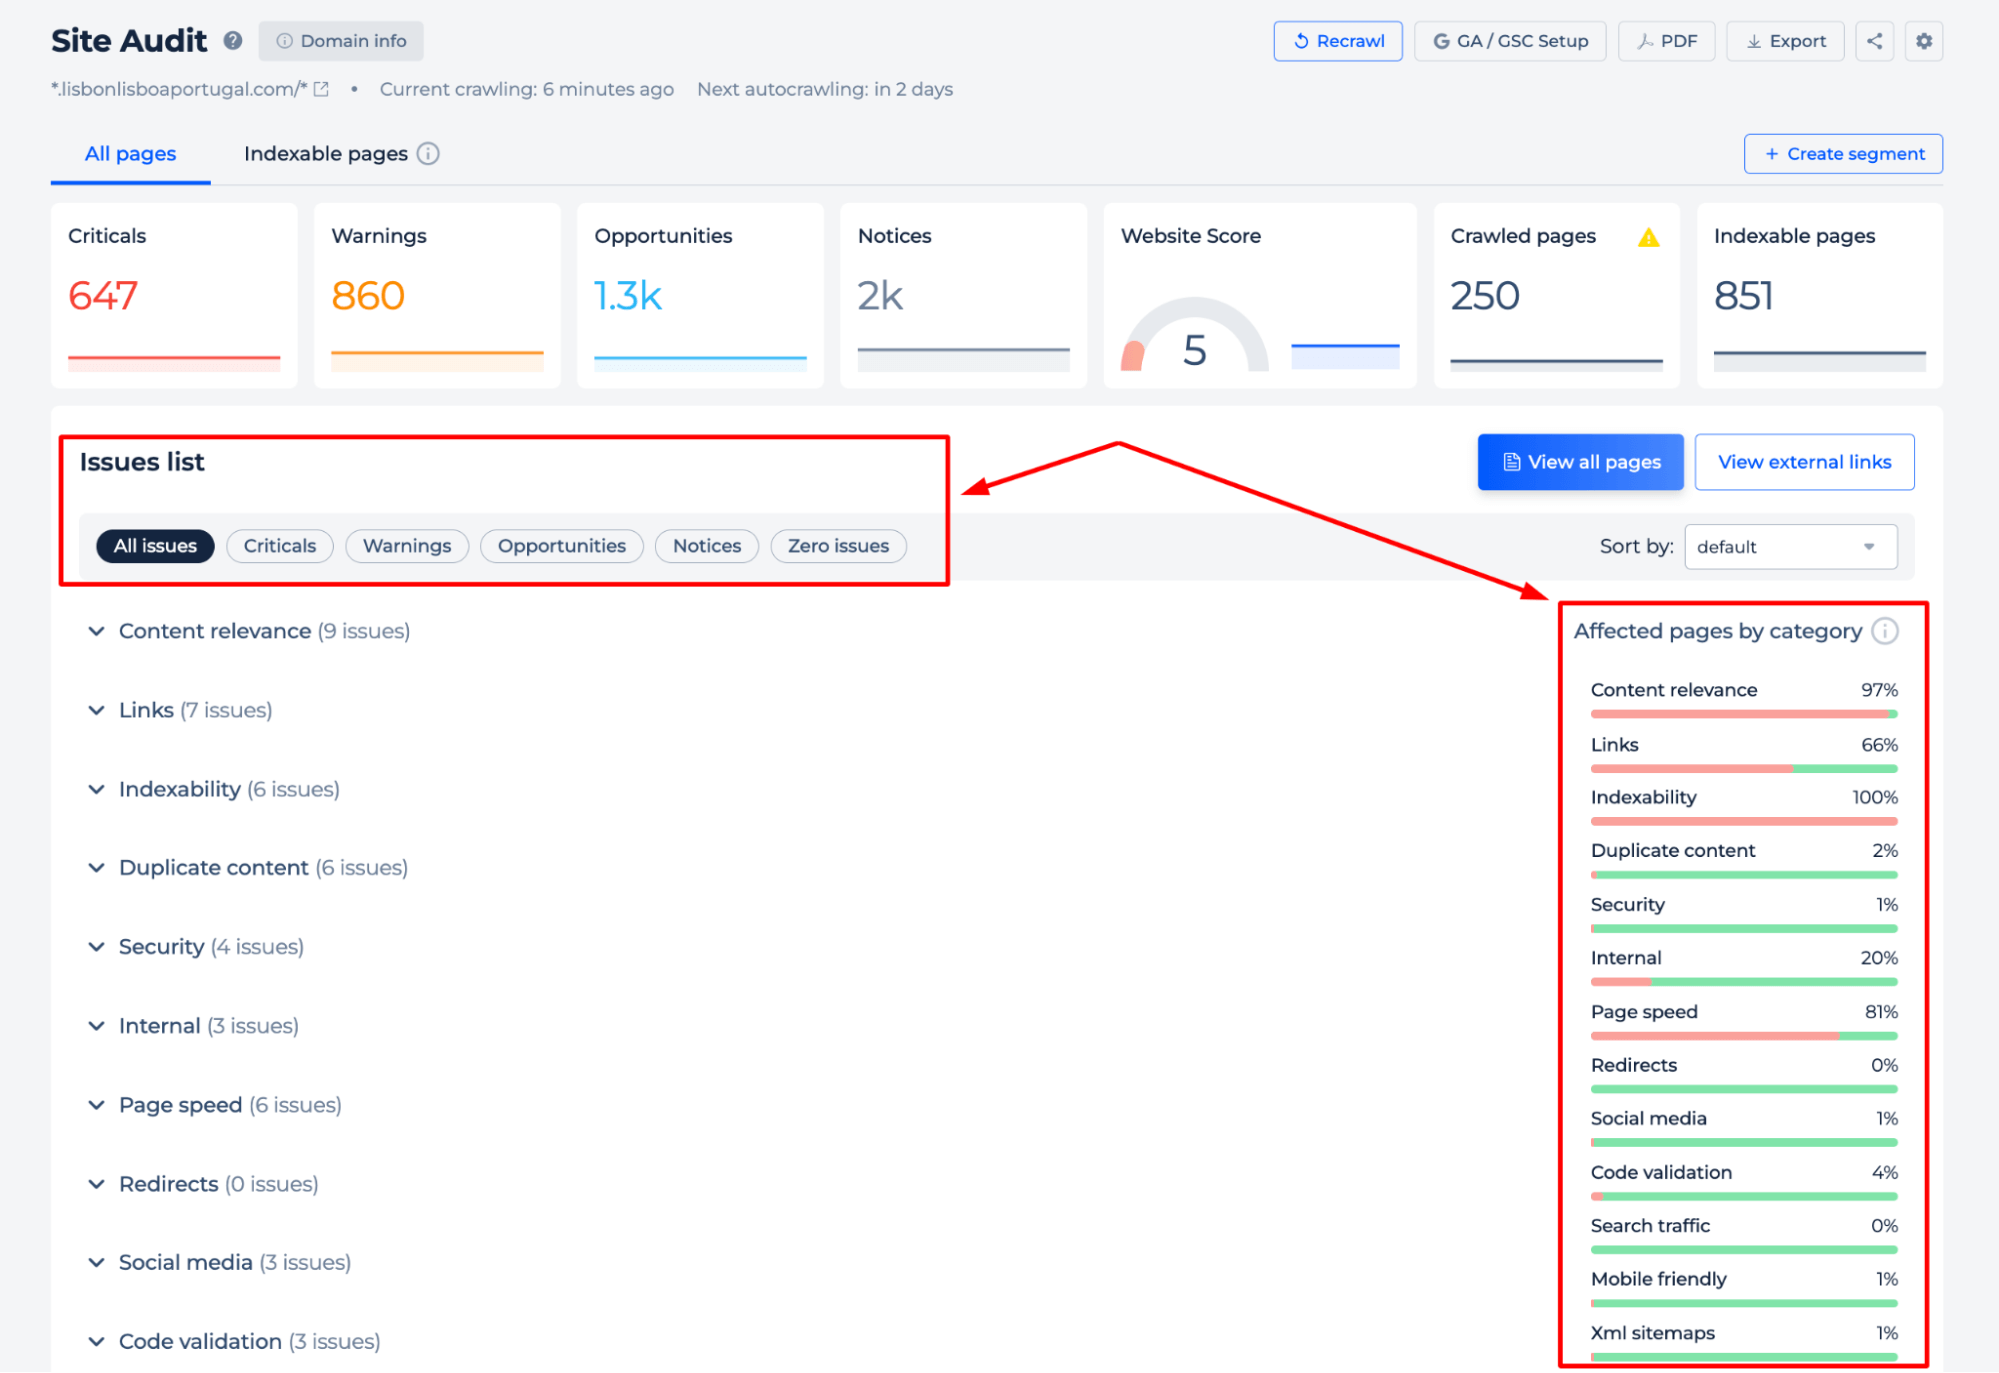Switch to the All pages tab
1999x1373 pixels.
click(x=130, y=154)
